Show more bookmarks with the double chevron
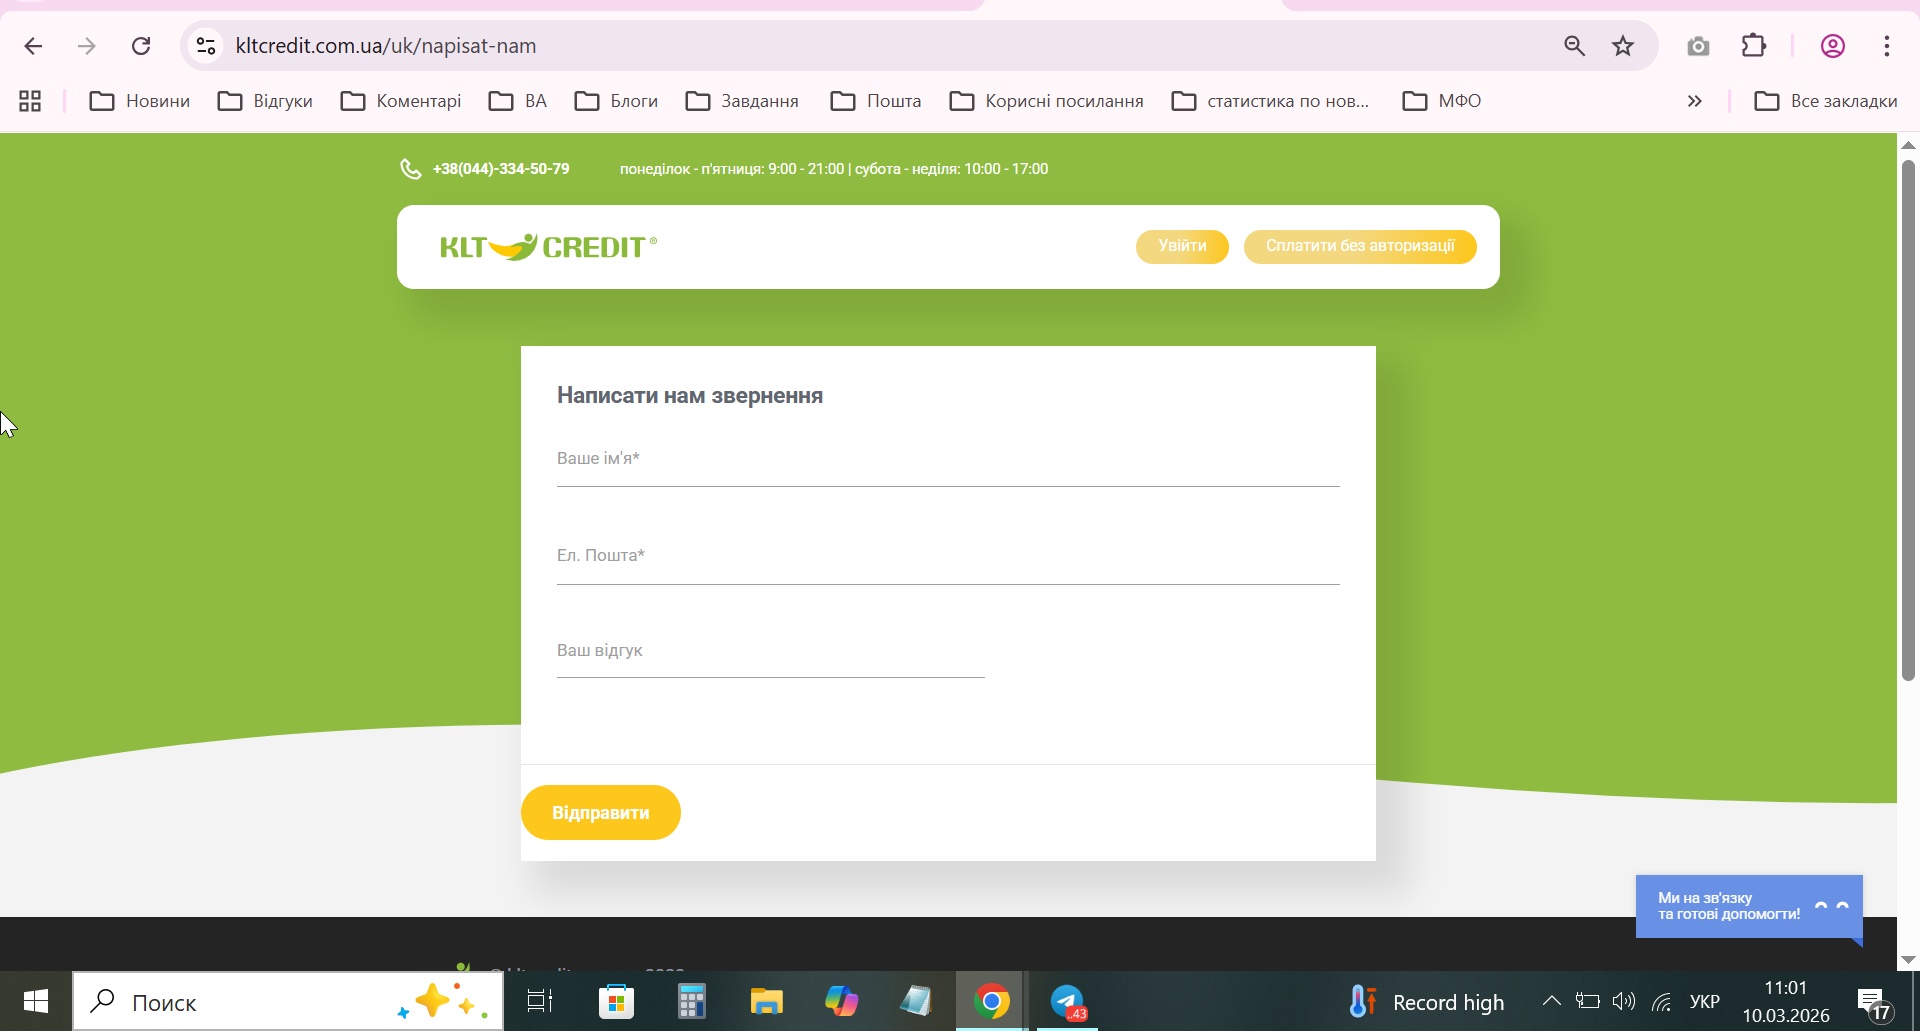 [x=1694, y=101]
